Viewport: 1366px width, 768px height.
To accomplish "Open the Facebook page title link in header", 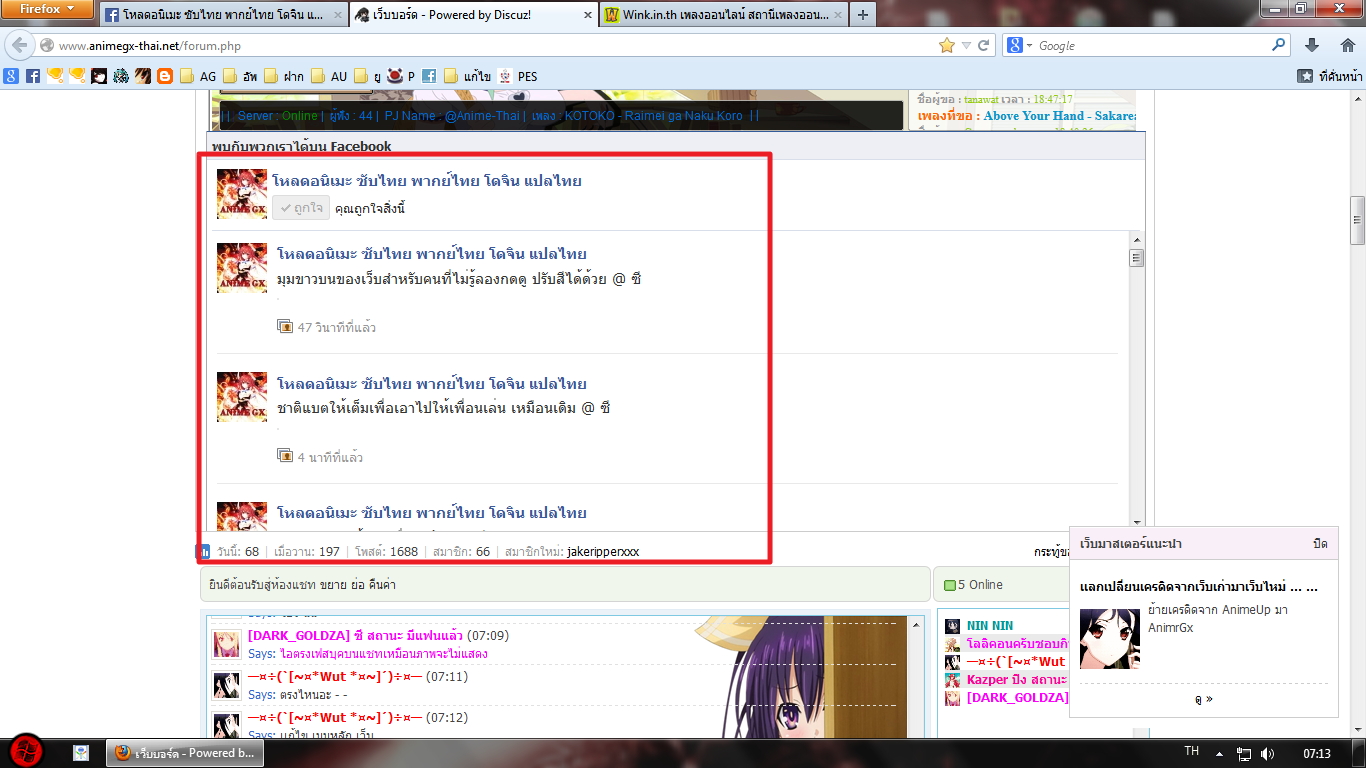I will coord(427,181).
